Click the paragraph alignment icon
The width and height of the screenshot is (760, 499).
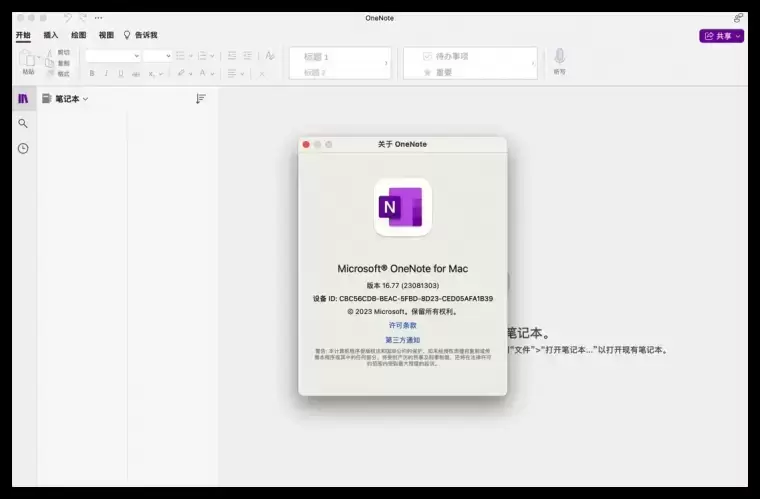point(232,74)
